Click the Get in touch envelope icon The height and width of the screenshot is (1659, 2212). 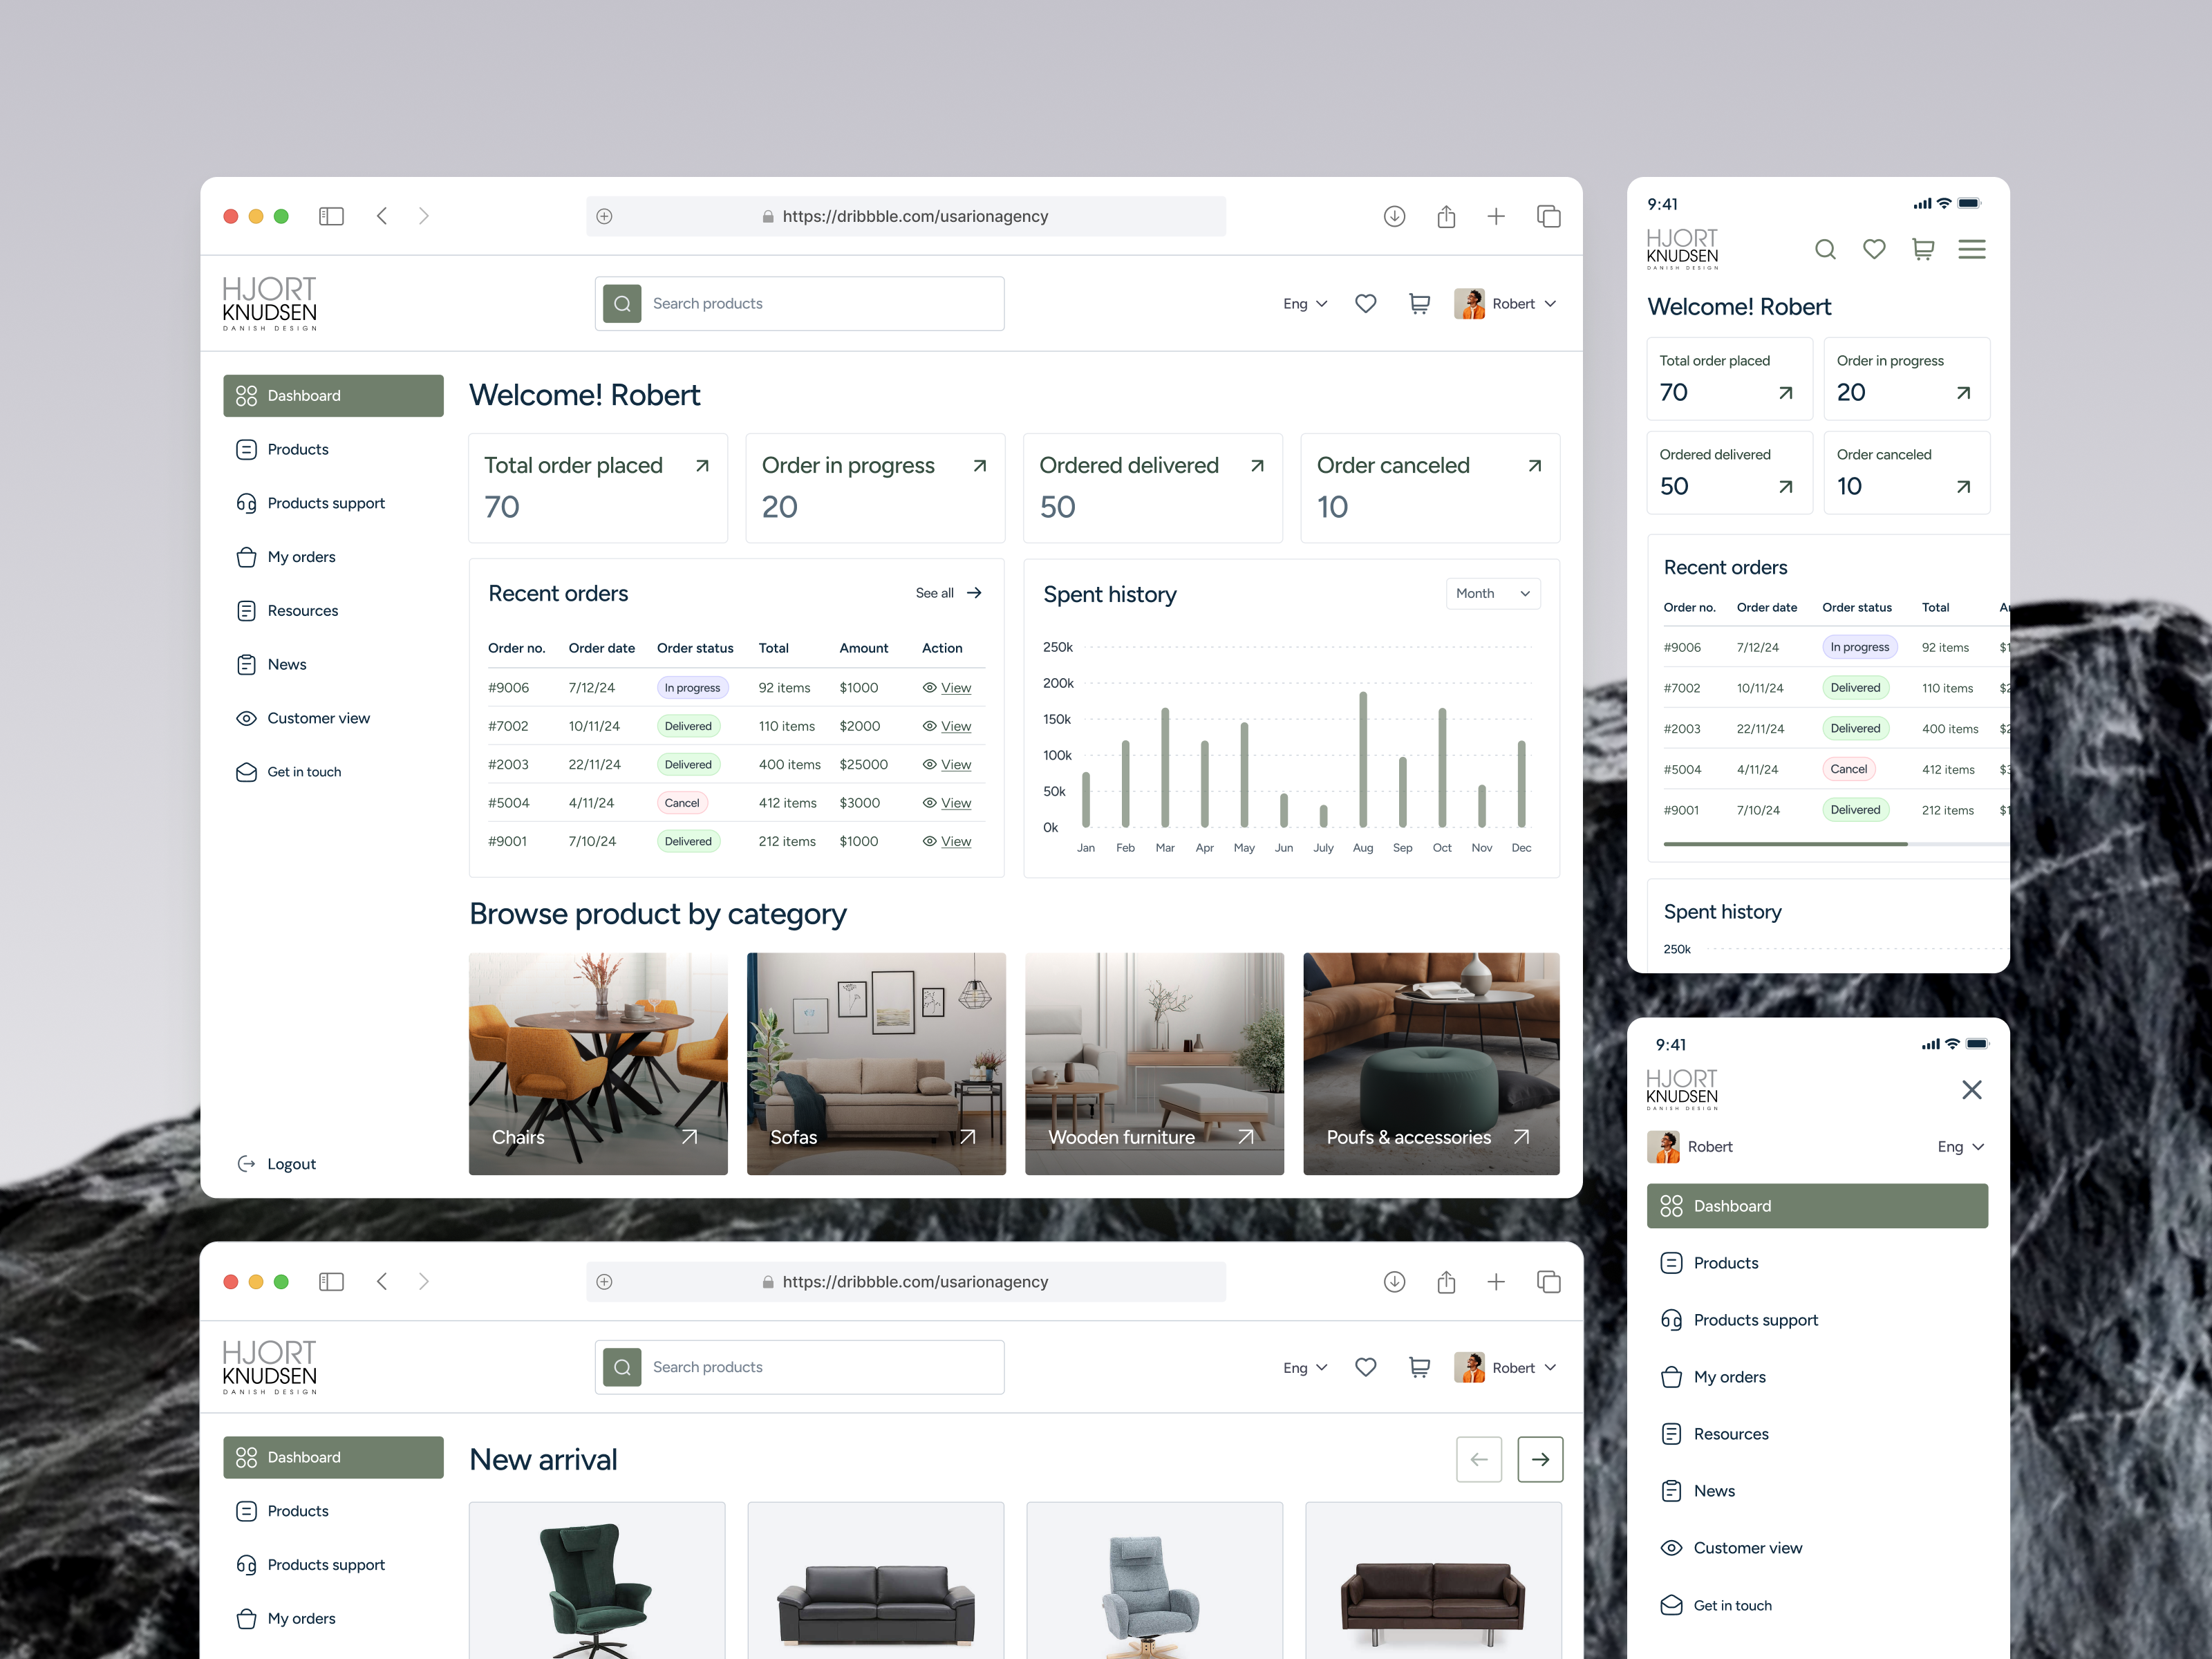pos(247,771)
